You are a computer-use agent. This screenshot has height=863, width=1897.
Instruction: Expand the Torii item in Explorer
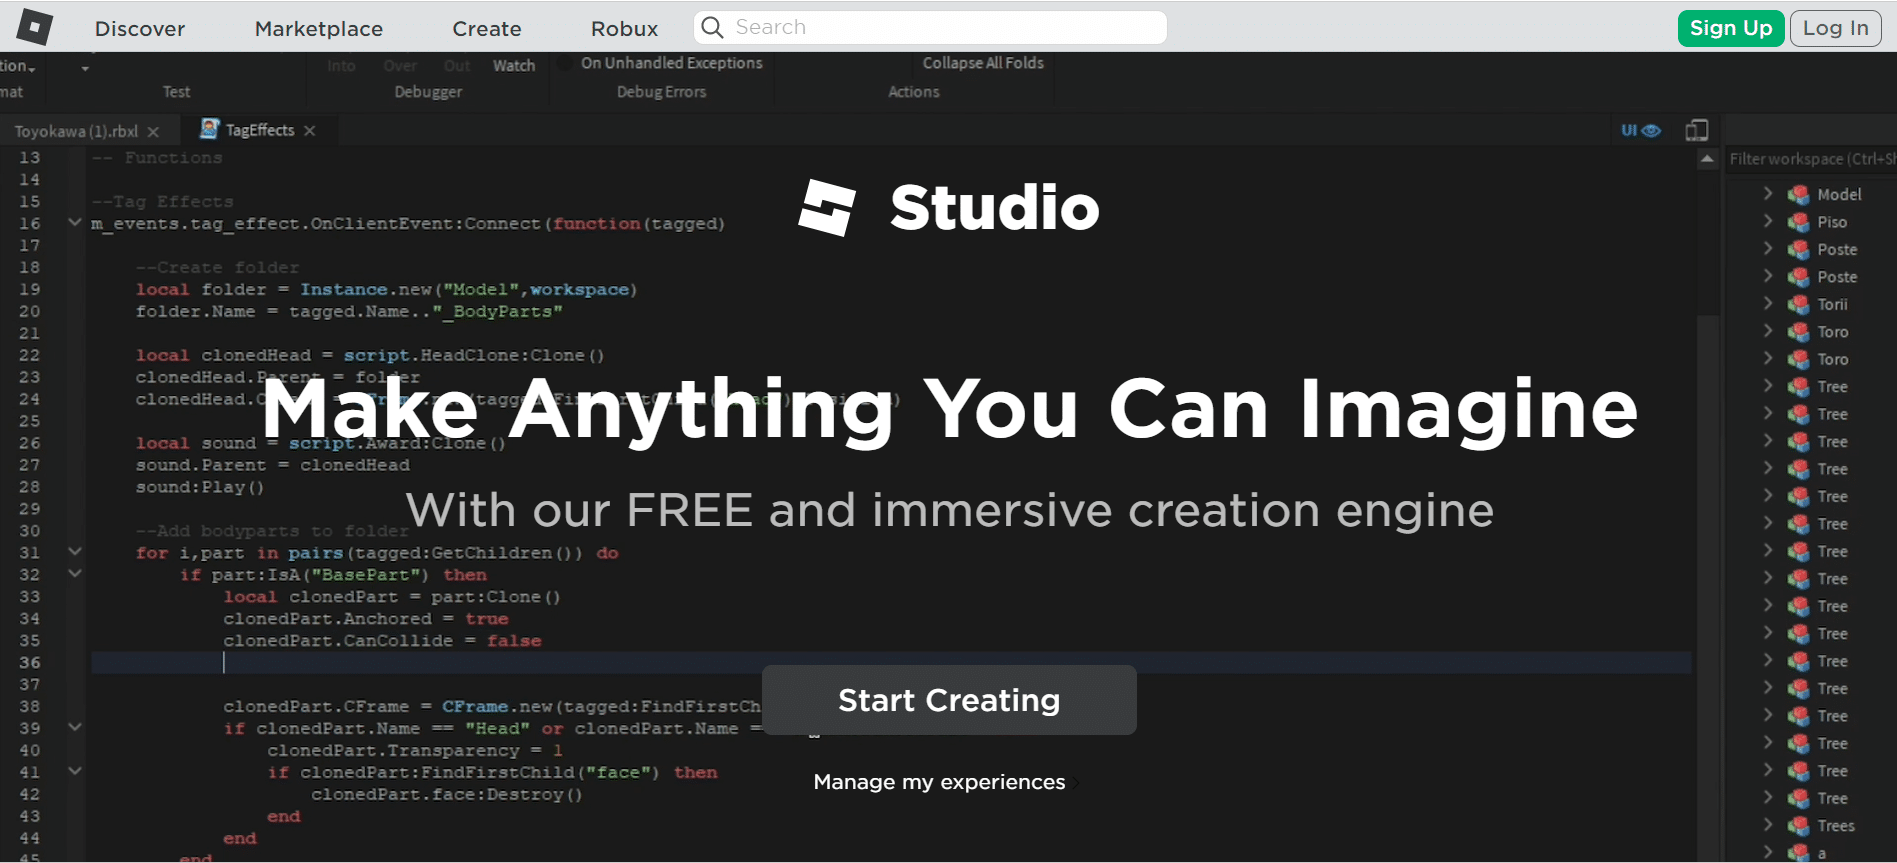[1768, 303]
